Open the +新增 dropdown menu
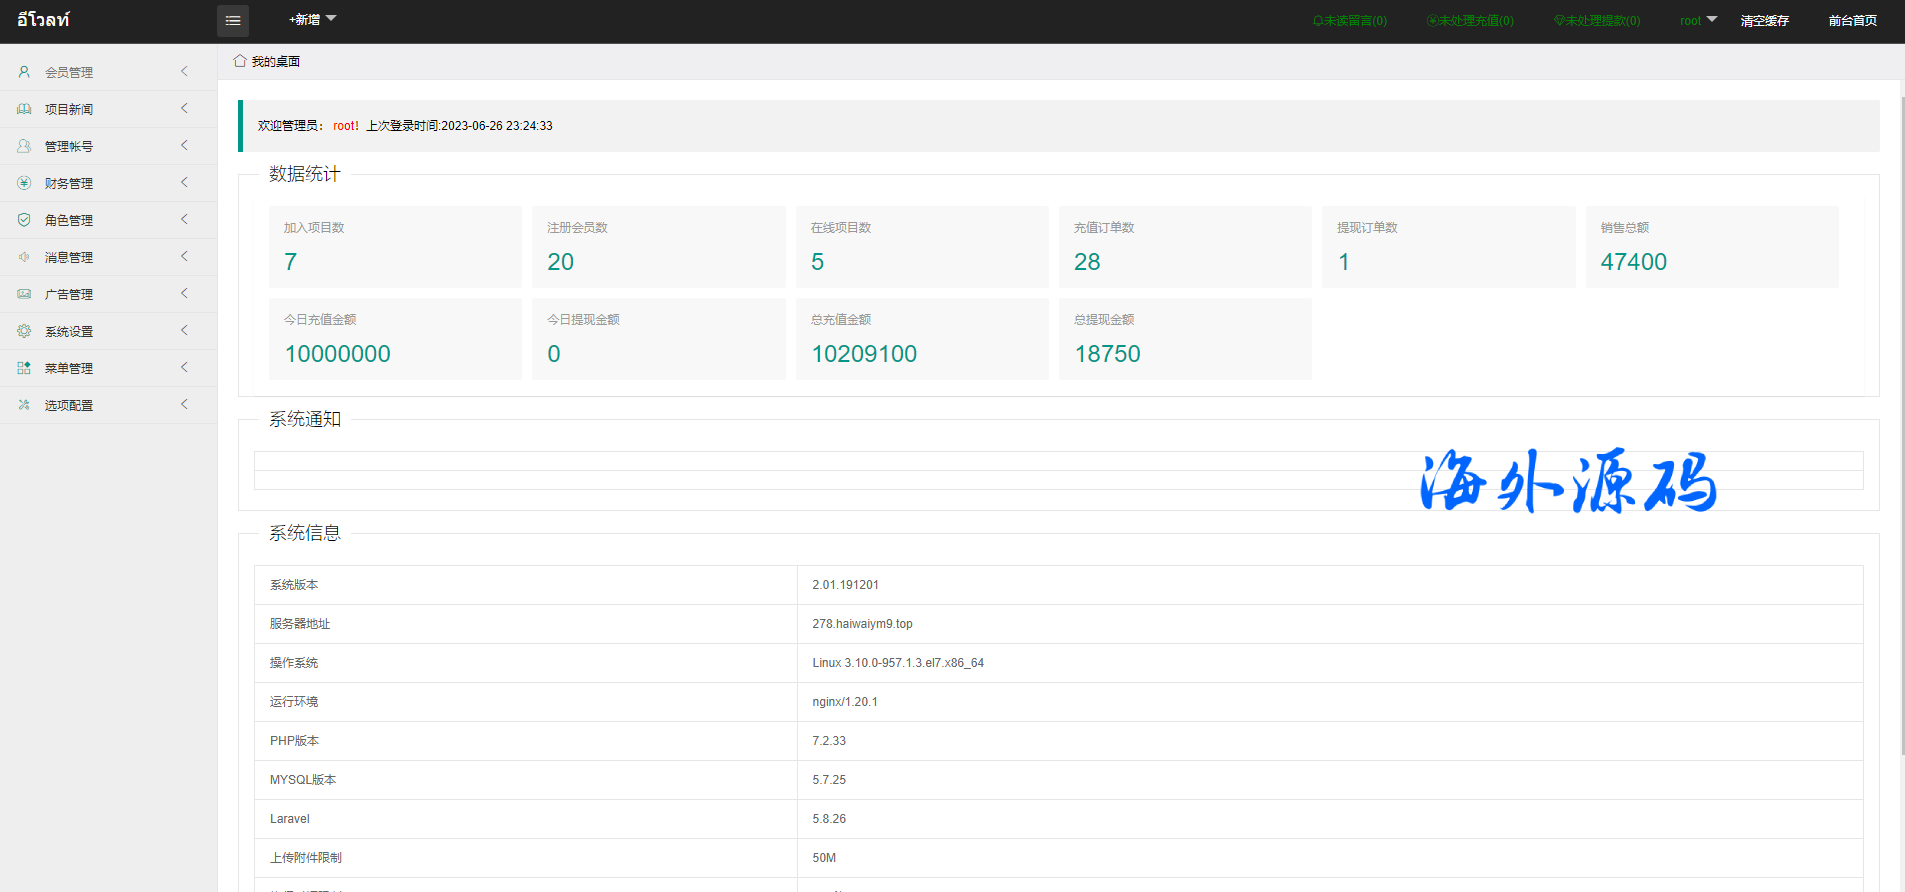This screenshot has height=892, width=1905. coord(312,20)
